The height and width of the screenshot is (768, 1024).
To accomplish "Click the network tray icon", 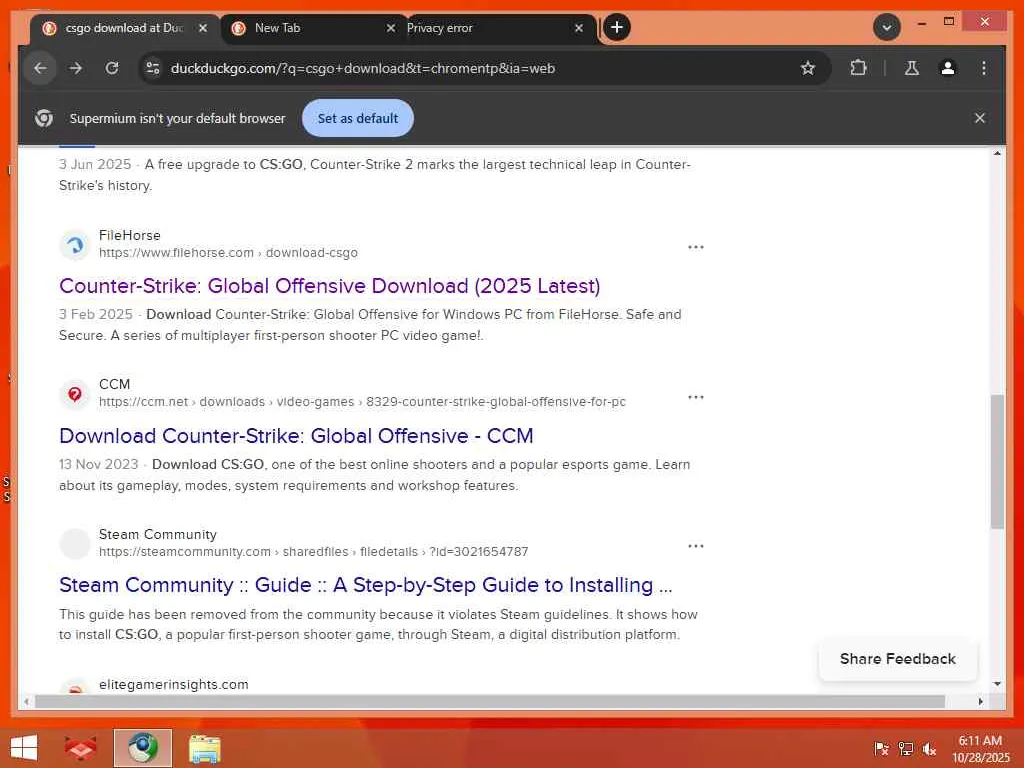I will [x=905, y=748].
